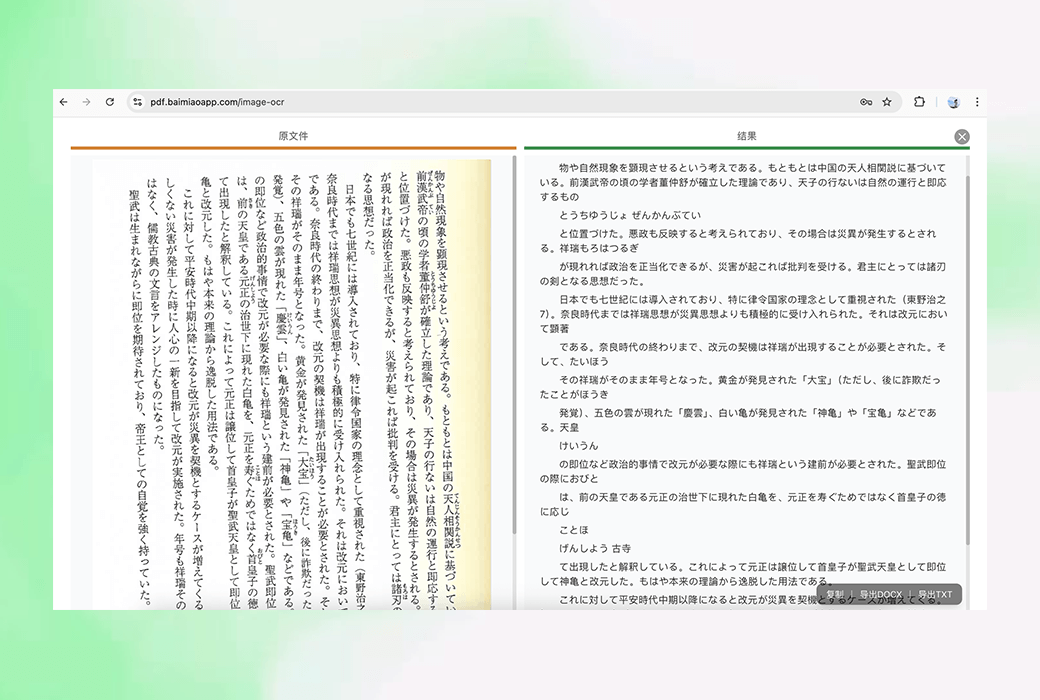The width and height of the screenshot is (1040, 700).
Task: Click the result line 'とうちゆうじょ ぜんかんぶてい'
Action: (x=630, y=215)
